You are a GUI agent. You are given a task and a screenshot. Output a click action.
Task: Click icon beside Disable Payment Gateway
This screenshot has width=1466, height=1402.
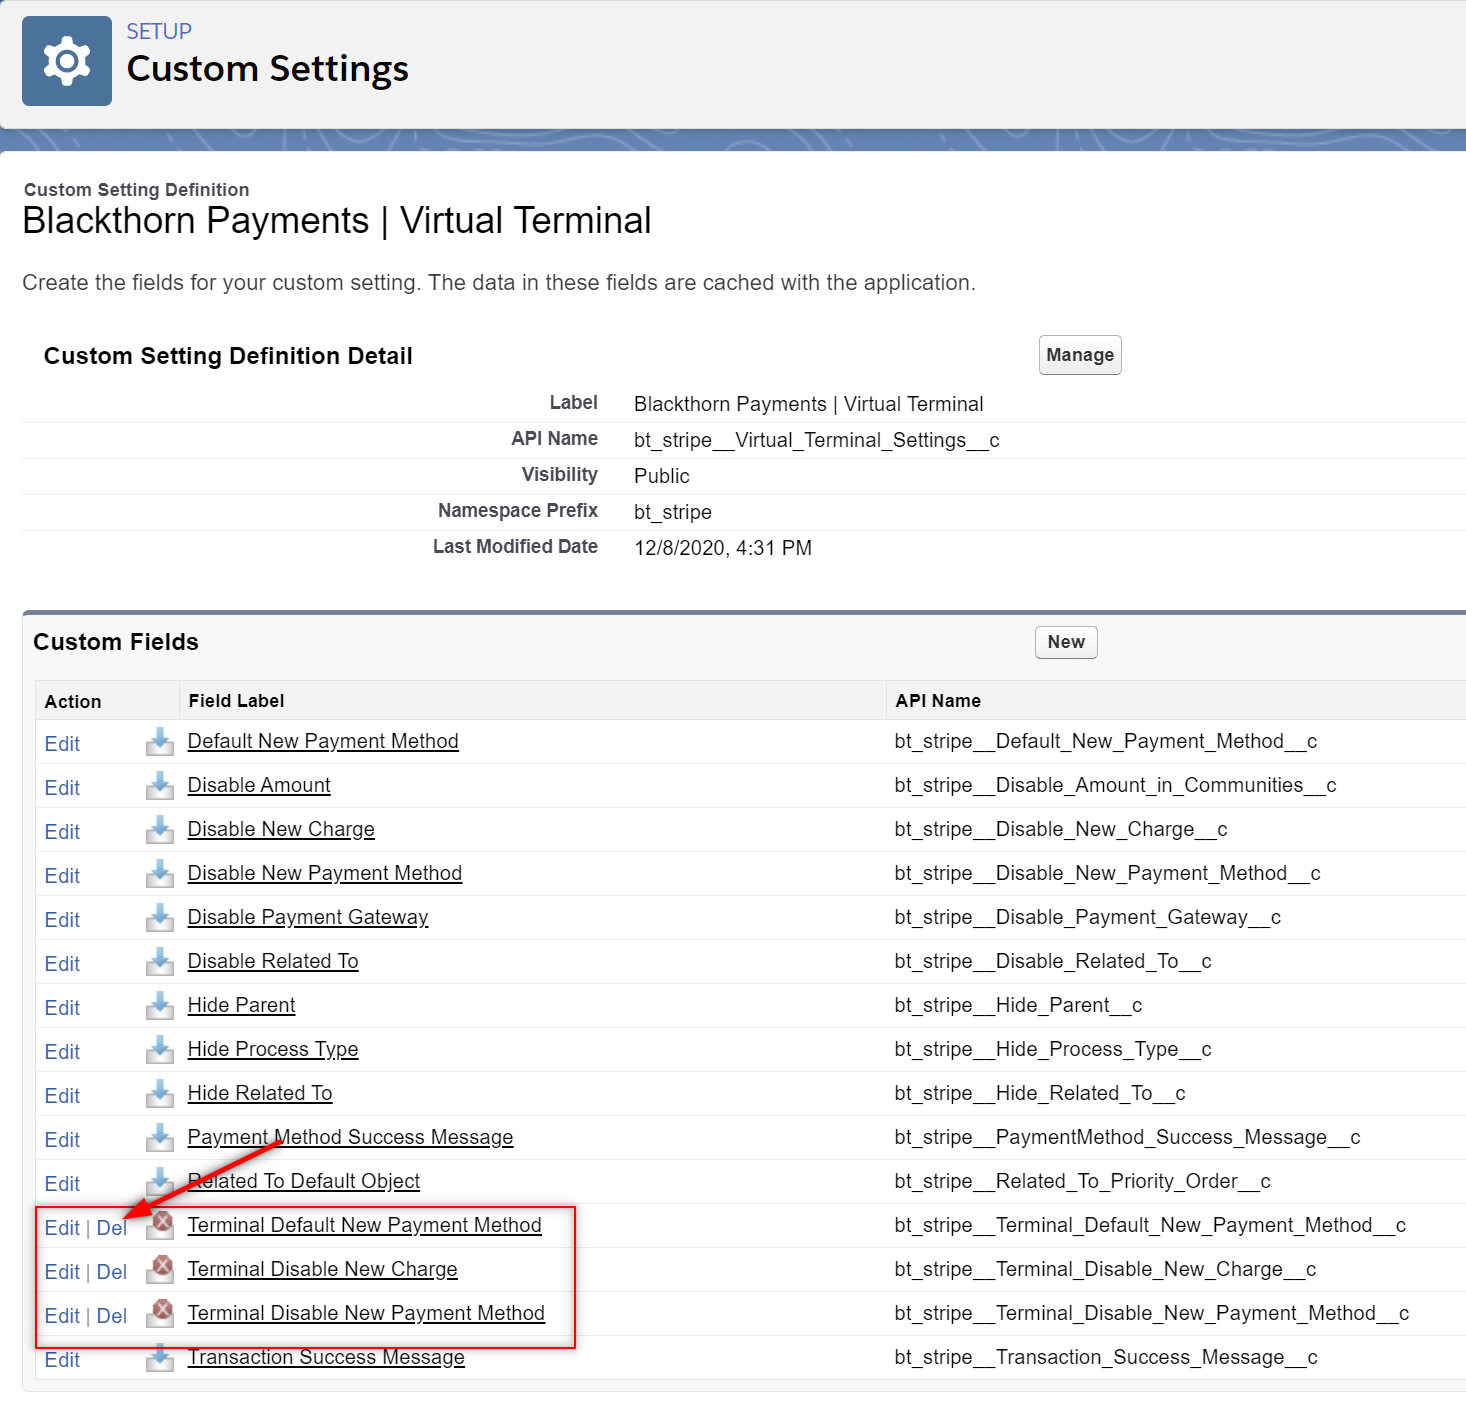click(160, 918)
